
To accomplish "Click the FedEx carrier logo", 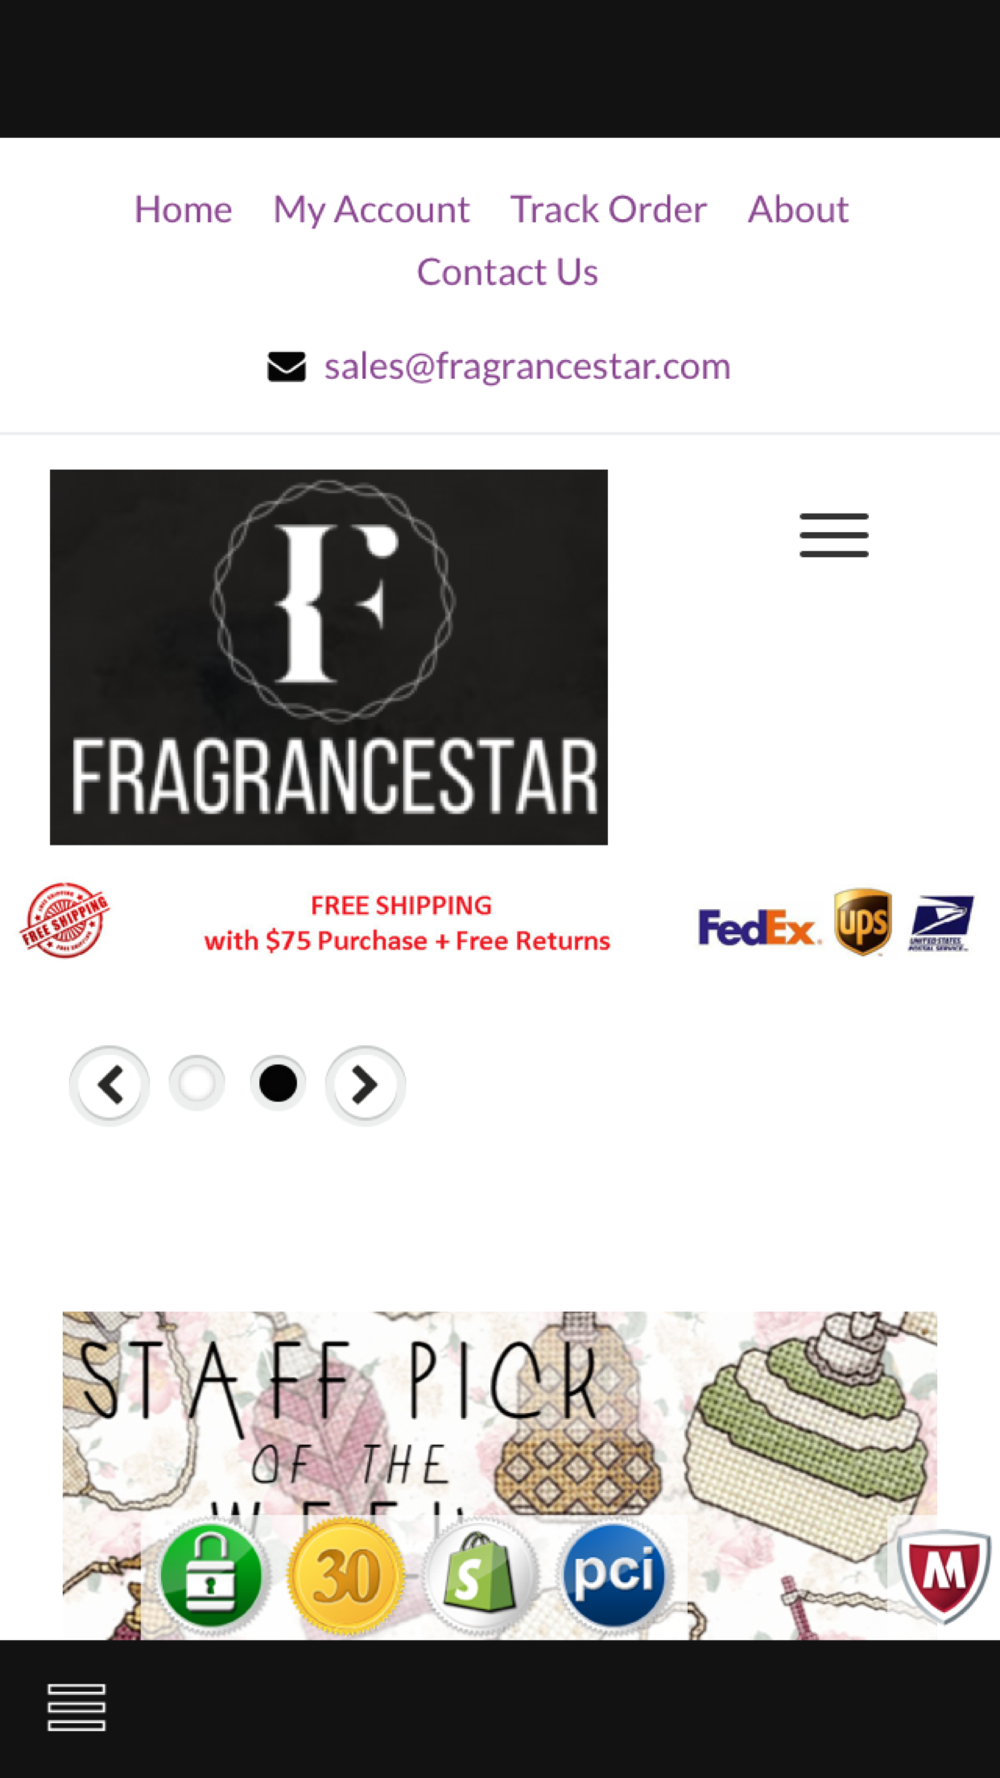I will [758, 927].
